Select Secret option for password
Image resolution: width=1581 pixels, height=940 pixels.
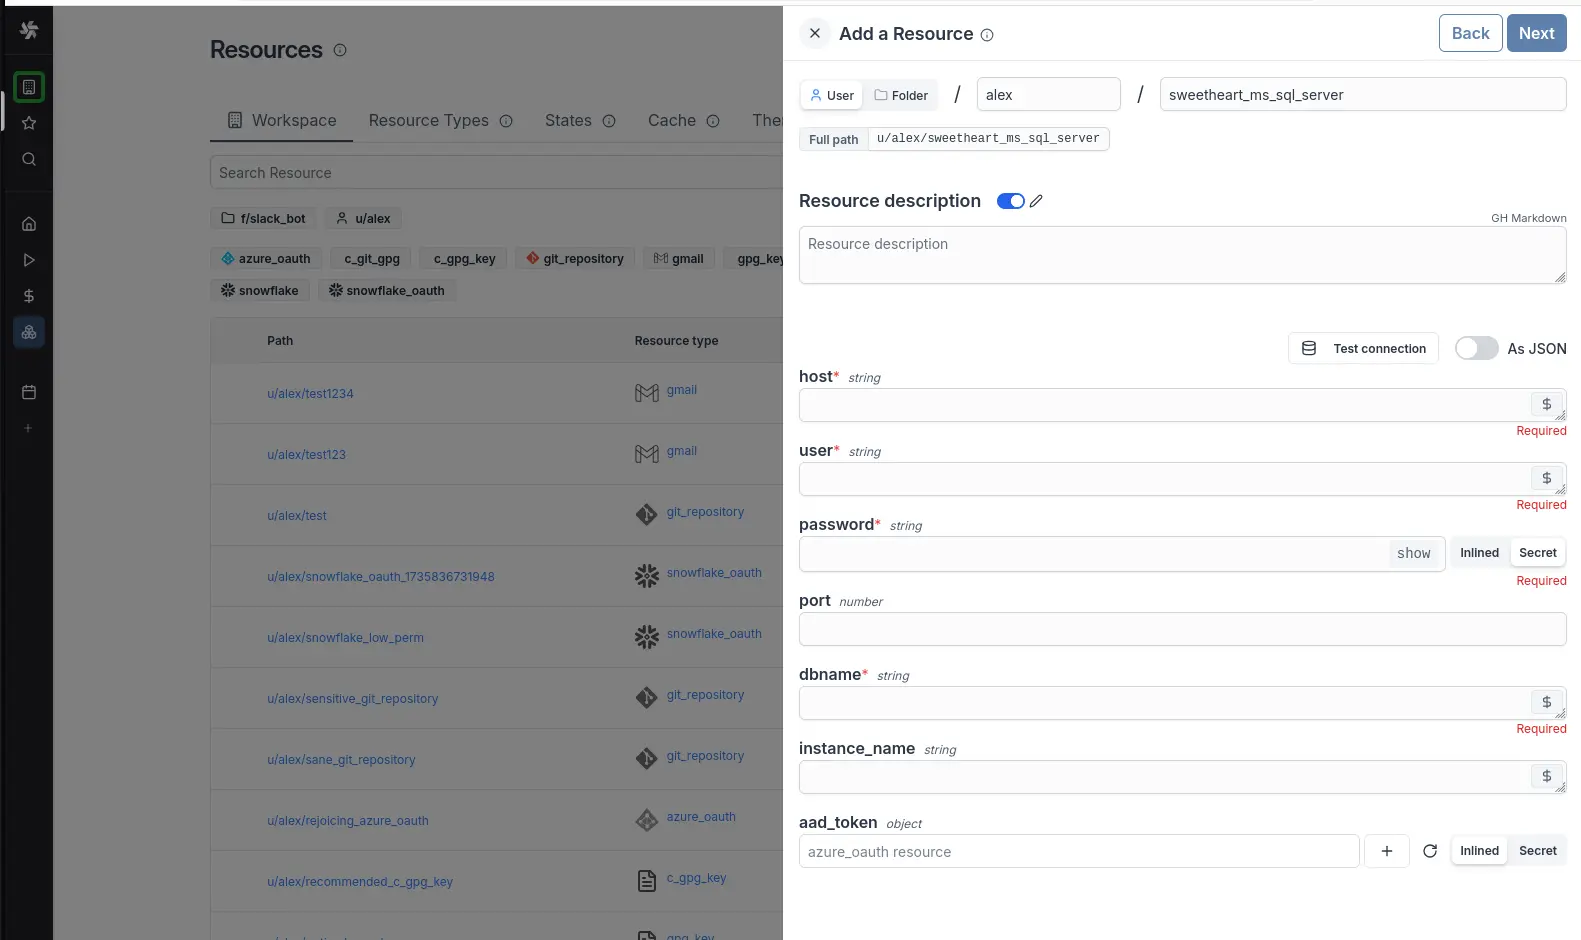1537,553
